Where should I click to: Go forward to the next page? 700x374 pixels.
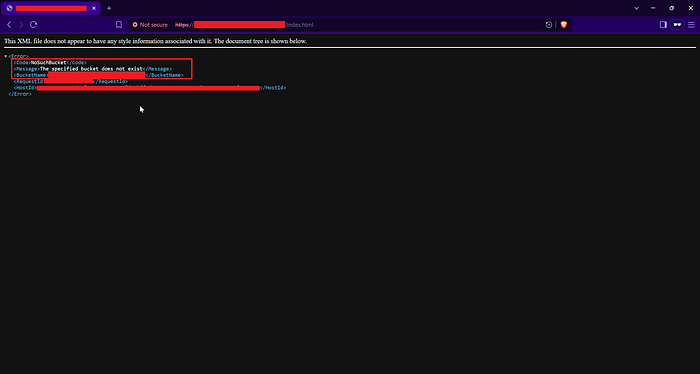(x=21, y=25)
